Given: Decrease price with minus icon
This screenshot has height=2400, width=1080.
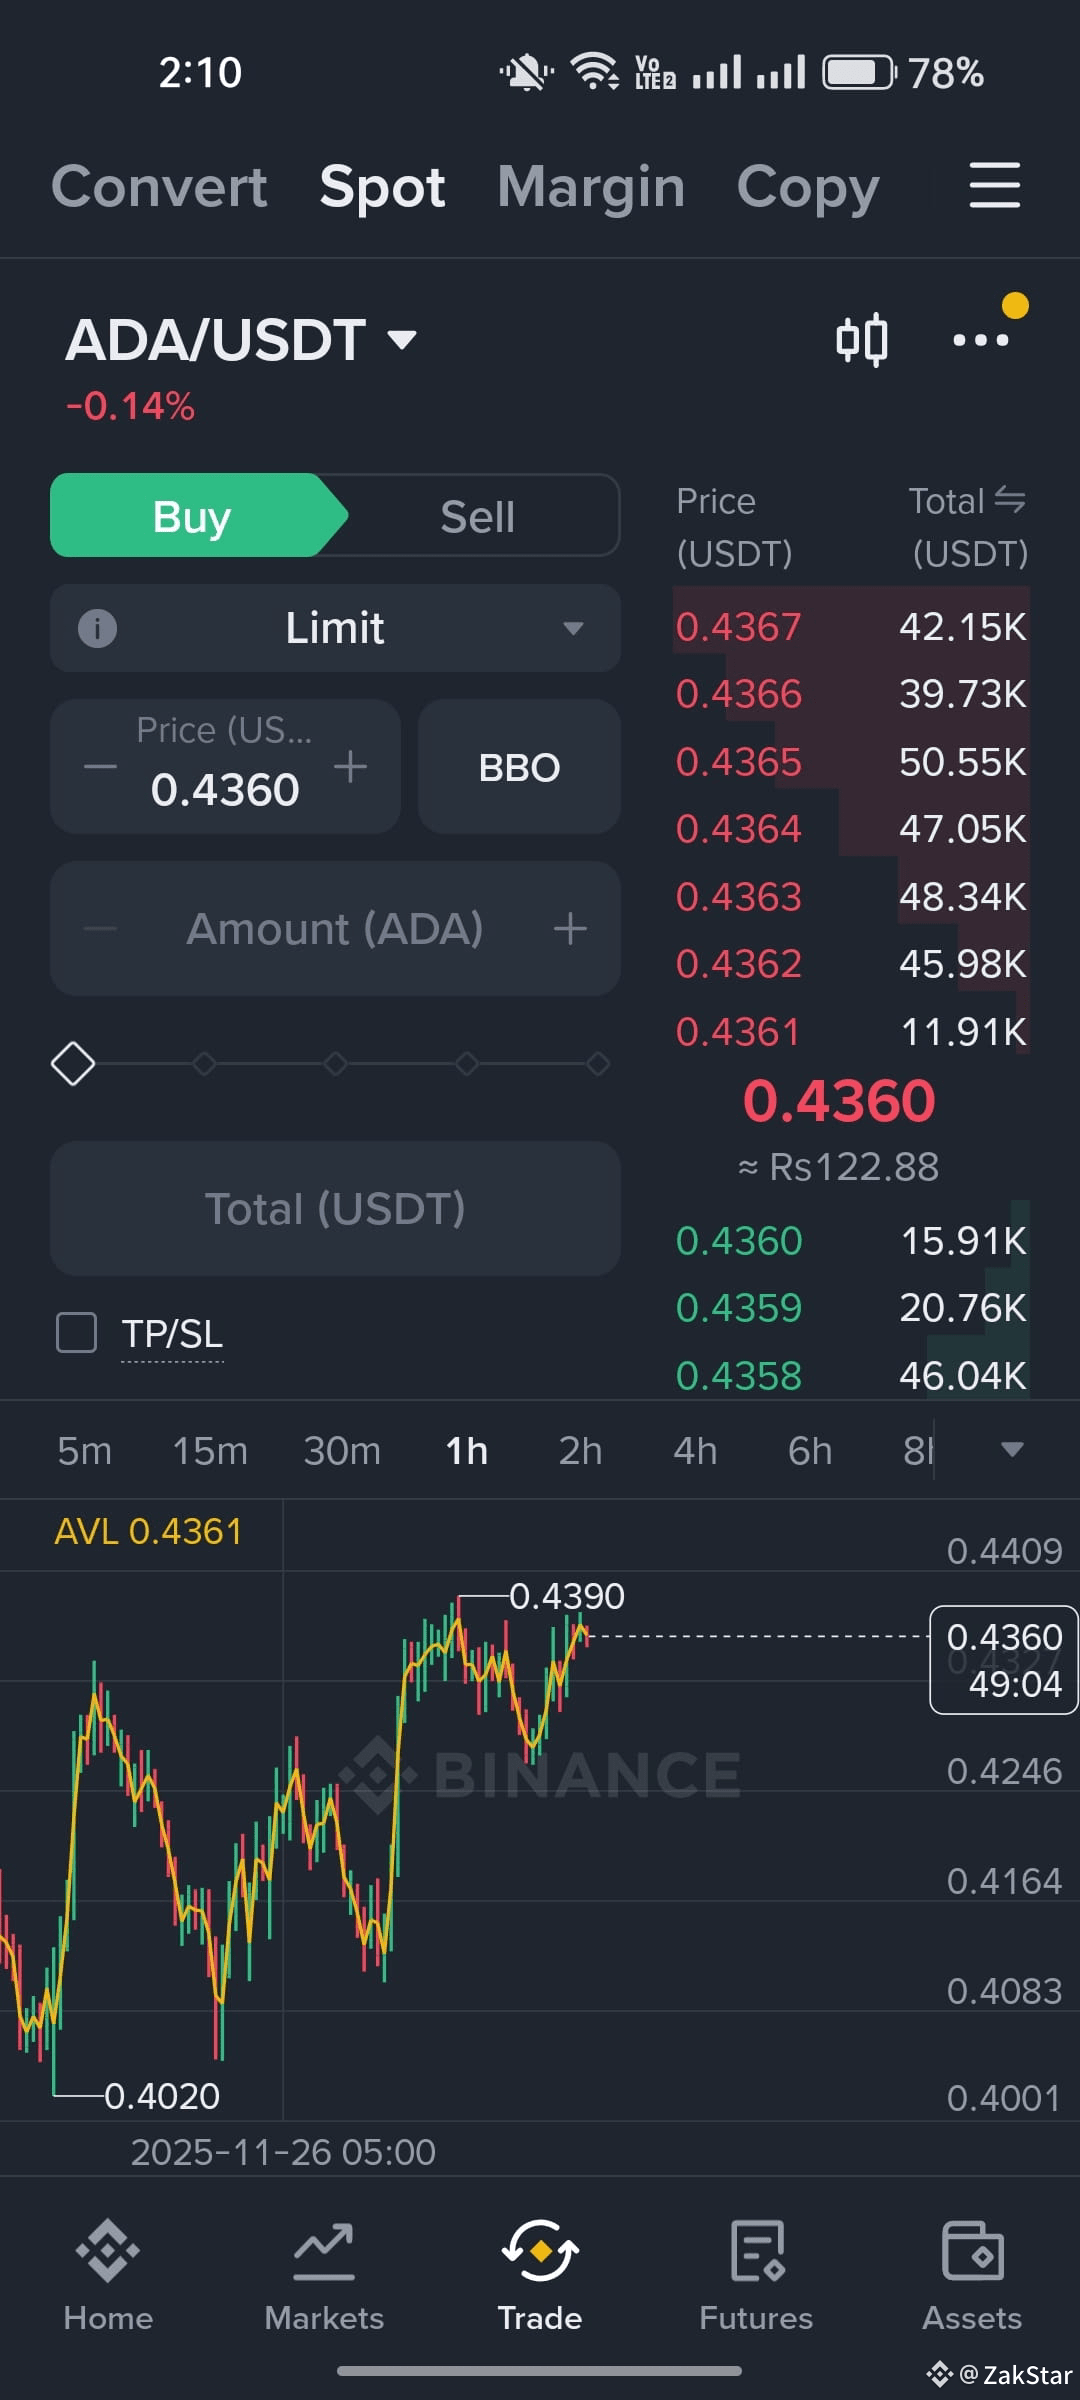Looking at the screenshot, I should click(x=100, y=768).
